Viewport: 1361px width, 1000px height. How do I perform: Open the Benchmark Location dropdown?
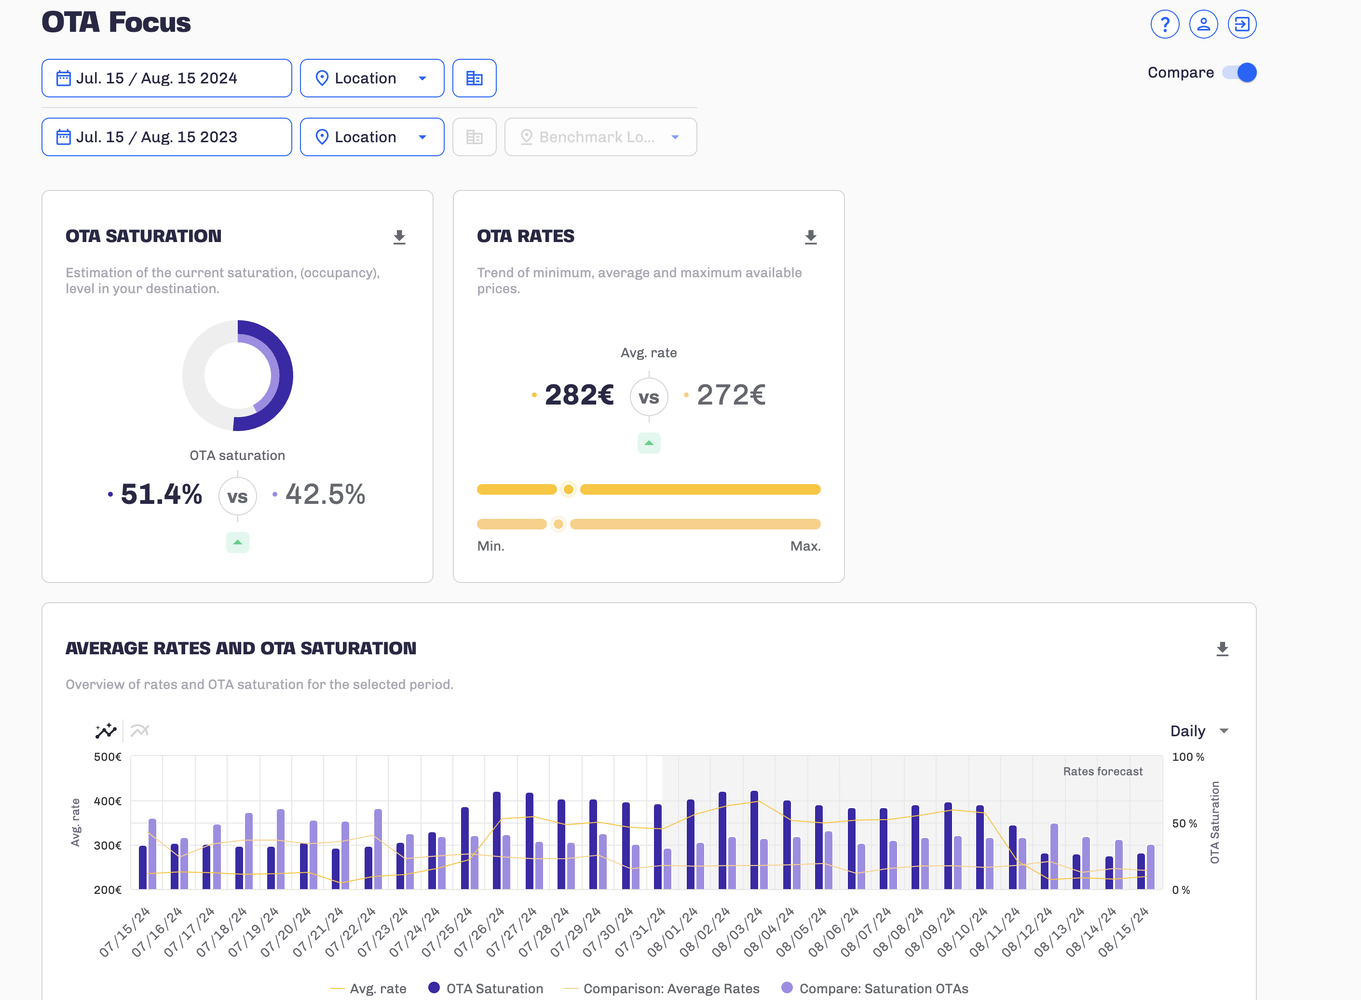600,137
